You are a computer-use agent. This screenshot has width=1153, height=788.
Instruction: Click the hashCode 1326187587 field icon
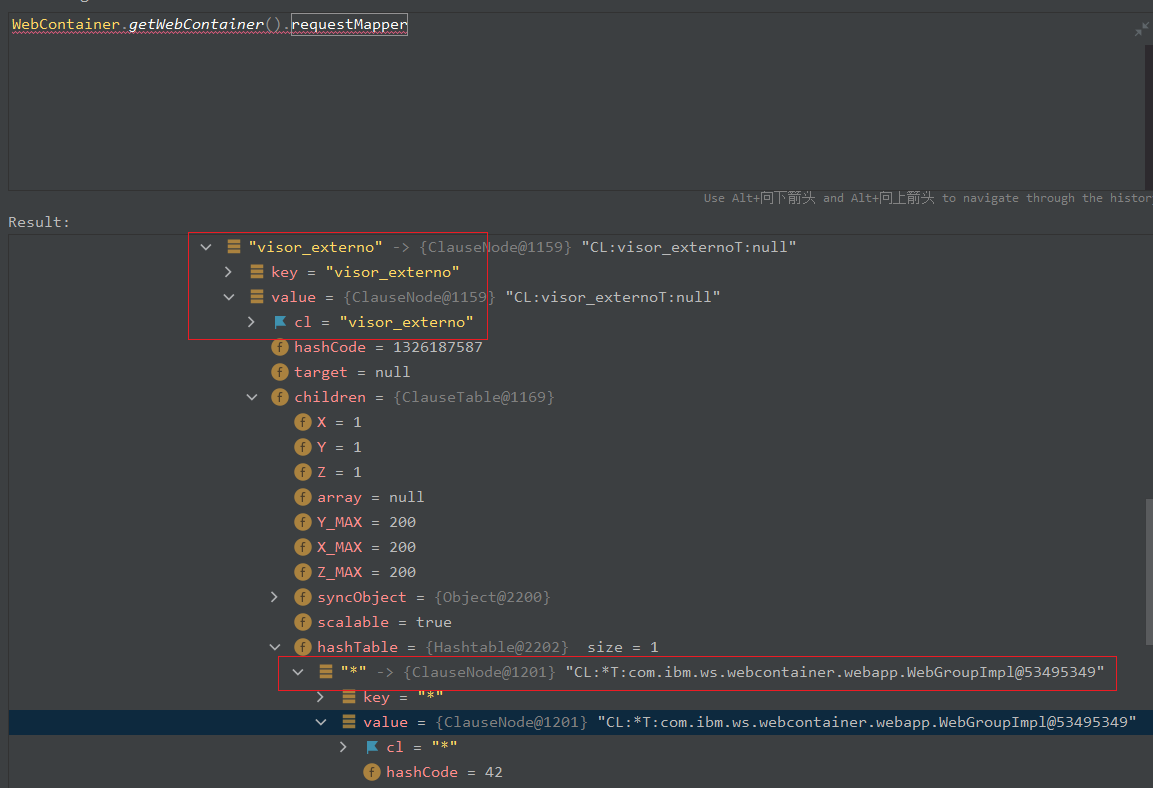coord(279,347)
